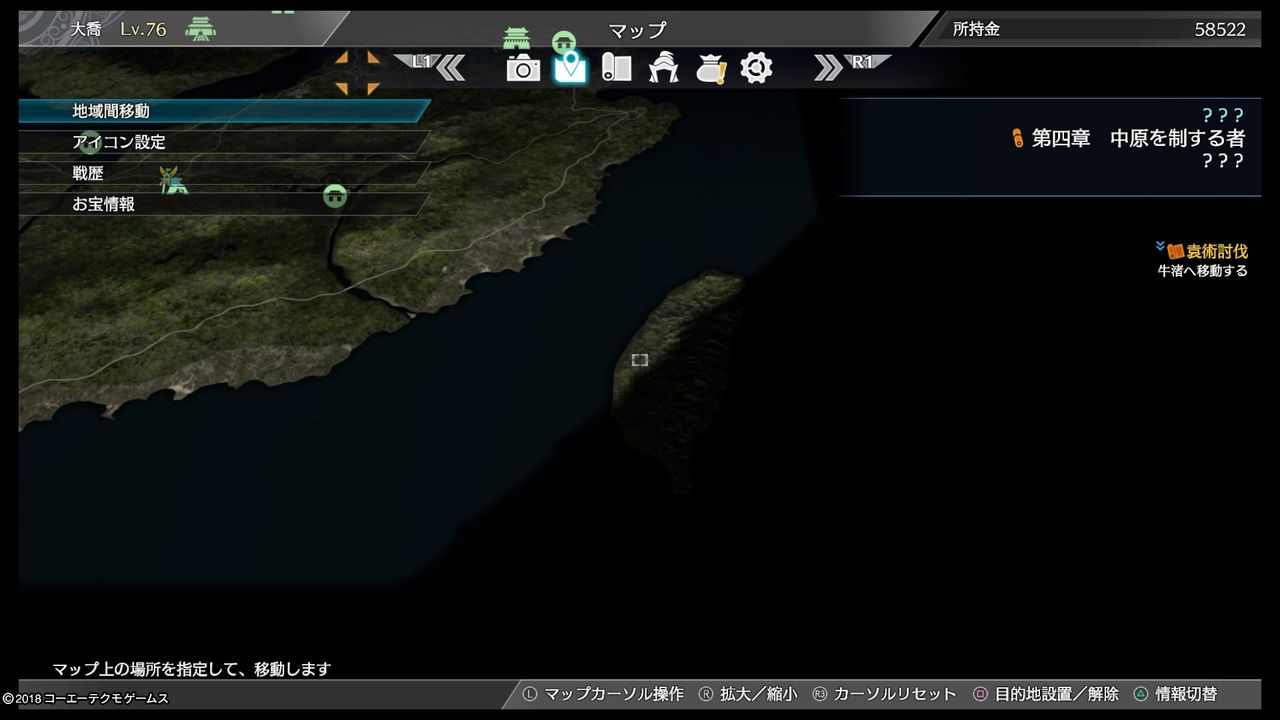
Task: Click the orange four-arrow marker on map
Action: 357,73
